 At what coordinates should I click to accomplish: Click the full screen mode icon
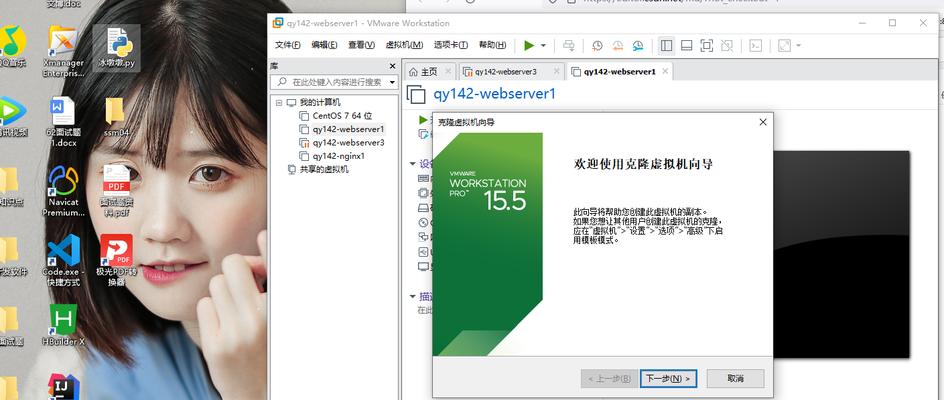pyautogui.click(x=707, y=45)
